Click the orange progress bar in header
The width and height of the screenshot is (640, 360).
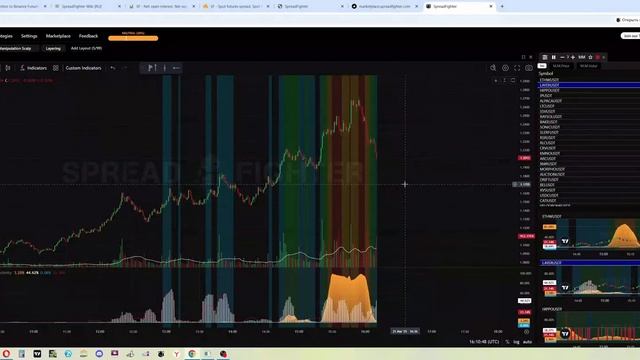[x=133, y=38]
